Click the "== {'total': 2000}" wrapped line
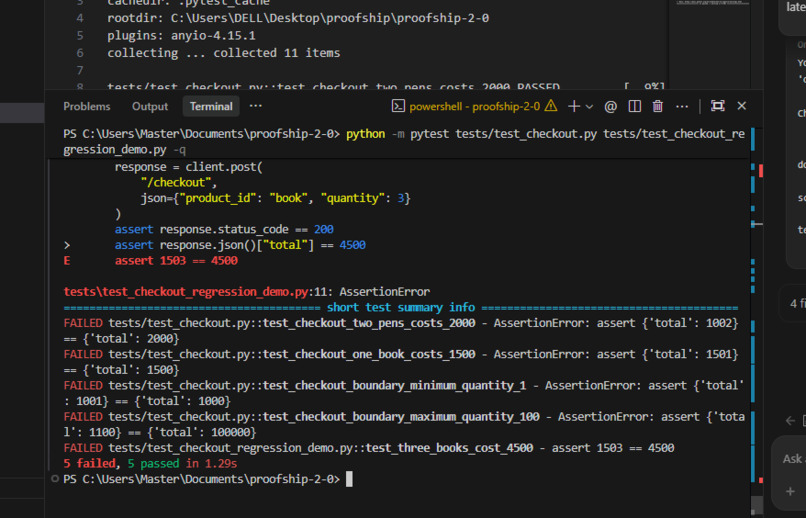This screenshot has width=806, height=518. point(121,339)
